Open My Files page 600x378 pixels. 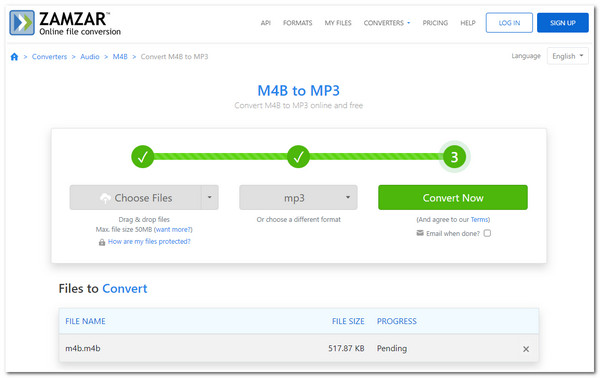coord(338,23)
